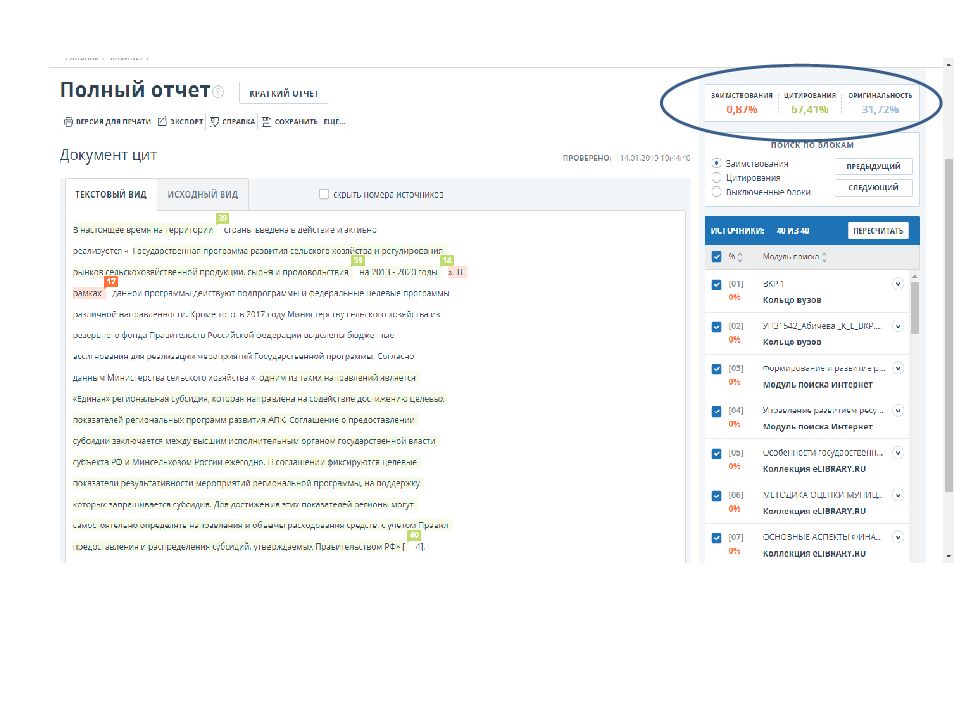Click the ЗАИМСТВОВАНИЯ 0,87% indicator
Screen dimensions: 960x720
point(741,103)
